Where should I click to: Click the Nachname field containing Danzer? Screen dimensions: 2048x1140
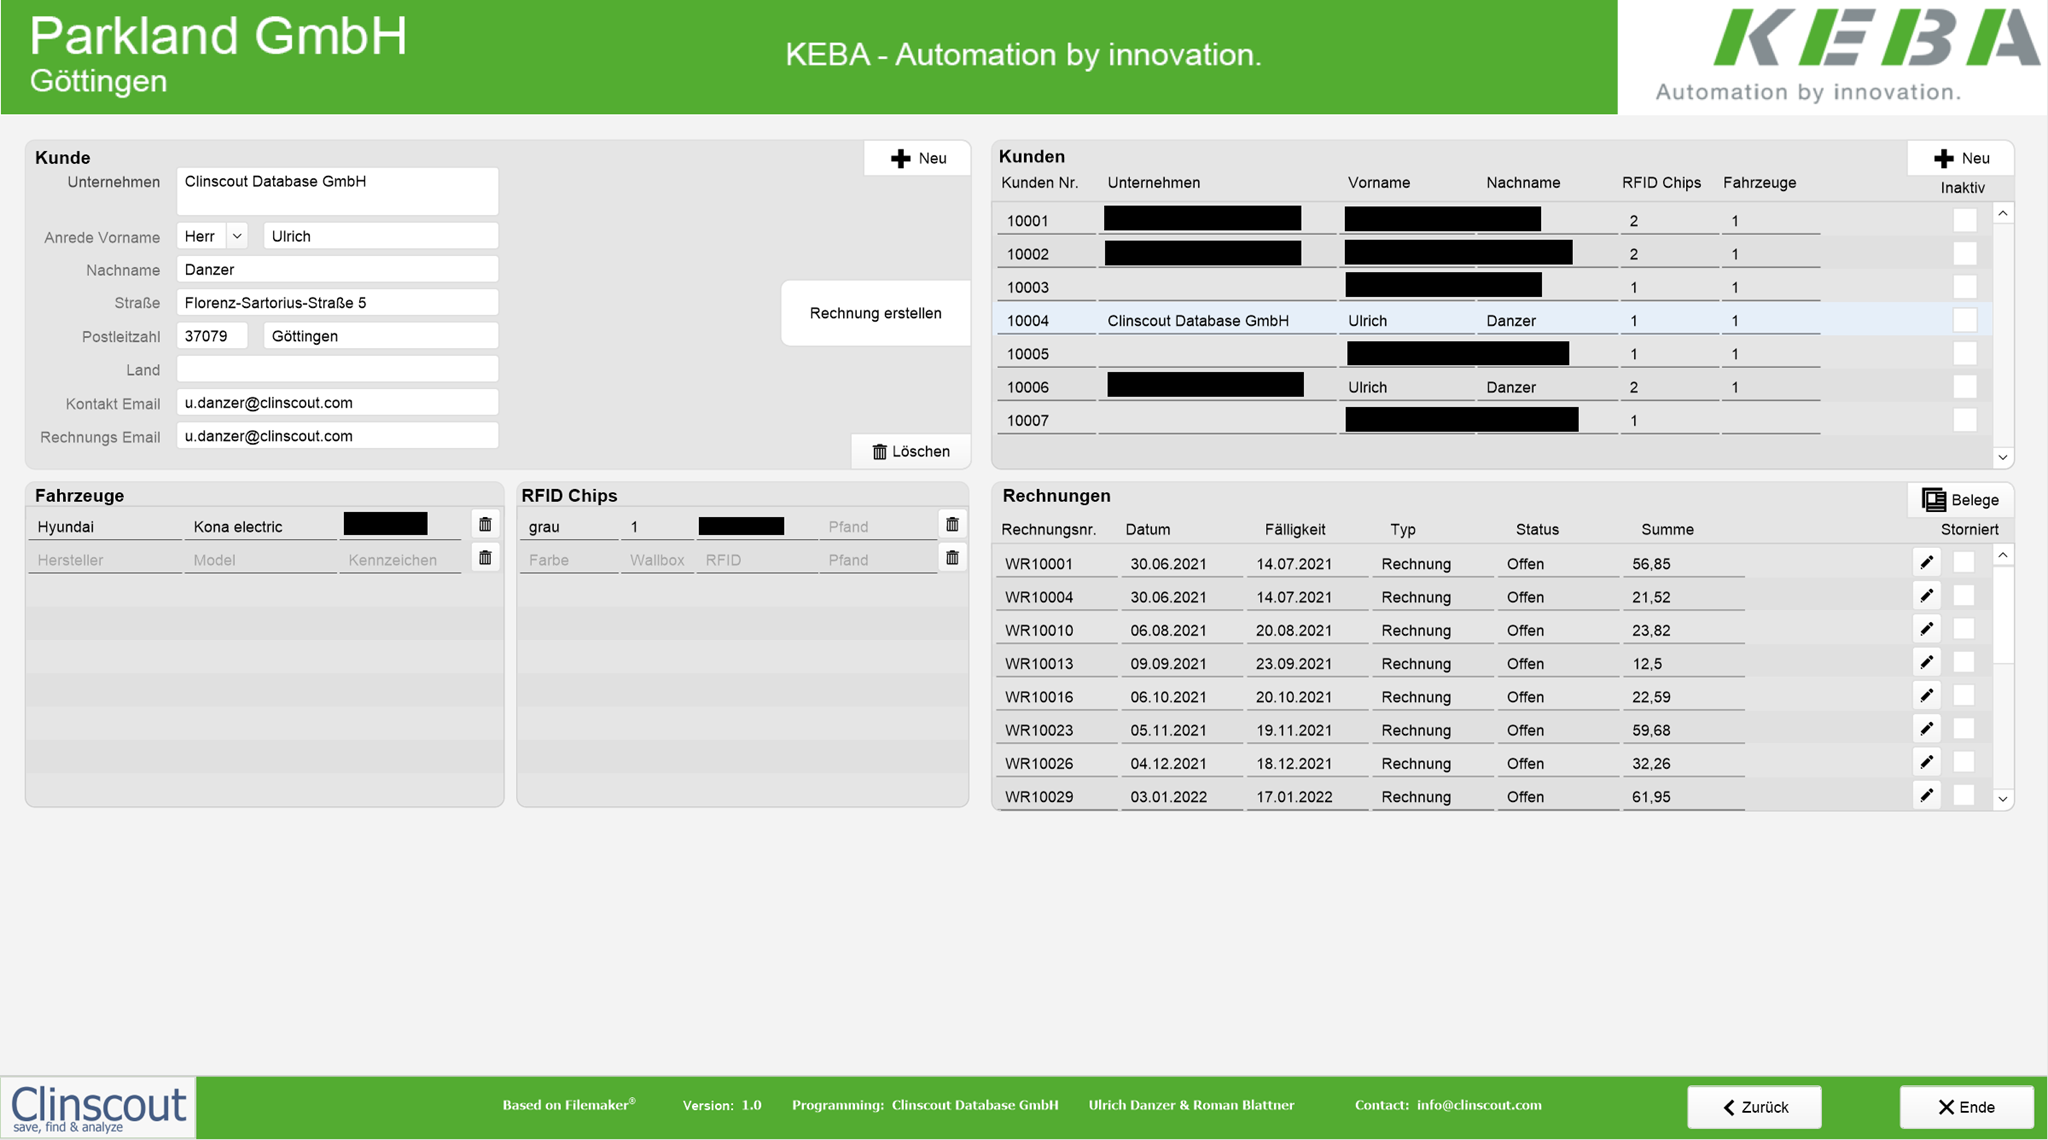click(337, 269)
